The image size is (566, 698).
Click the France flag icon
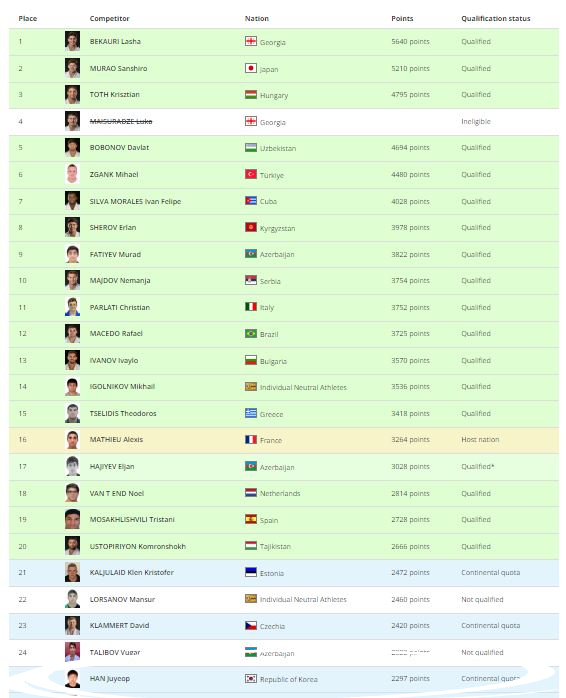point(251,440)
